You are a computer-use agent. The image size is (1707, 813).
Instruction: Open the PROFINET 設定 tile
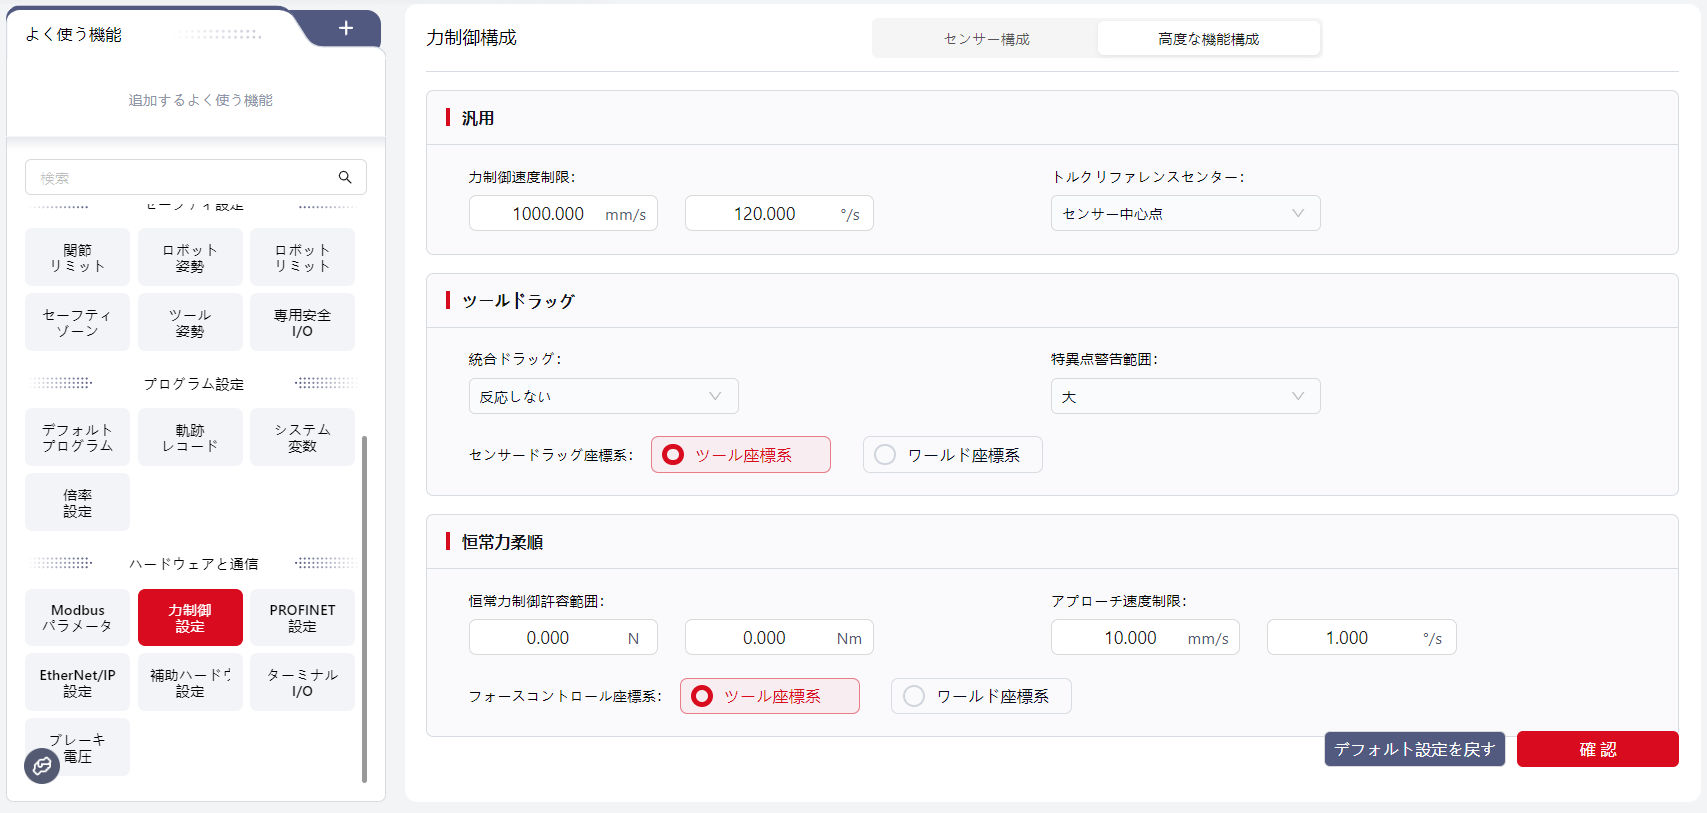[x=302, y=618]
